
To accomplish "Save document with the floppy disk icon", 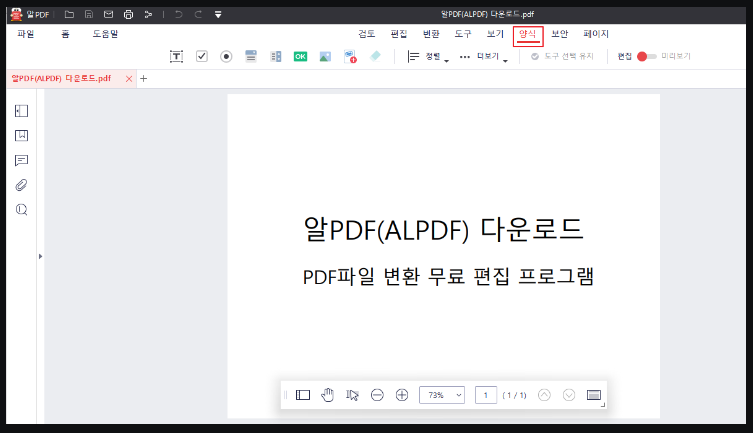I will pos(89,14).
